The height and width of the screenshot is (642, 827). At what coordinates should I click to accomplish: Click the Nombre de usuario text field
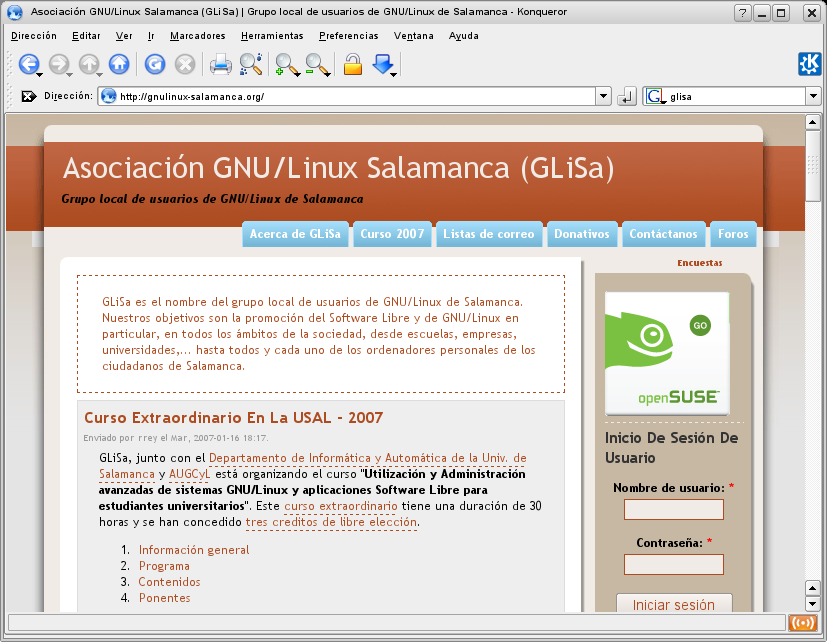tap(673, 510)
